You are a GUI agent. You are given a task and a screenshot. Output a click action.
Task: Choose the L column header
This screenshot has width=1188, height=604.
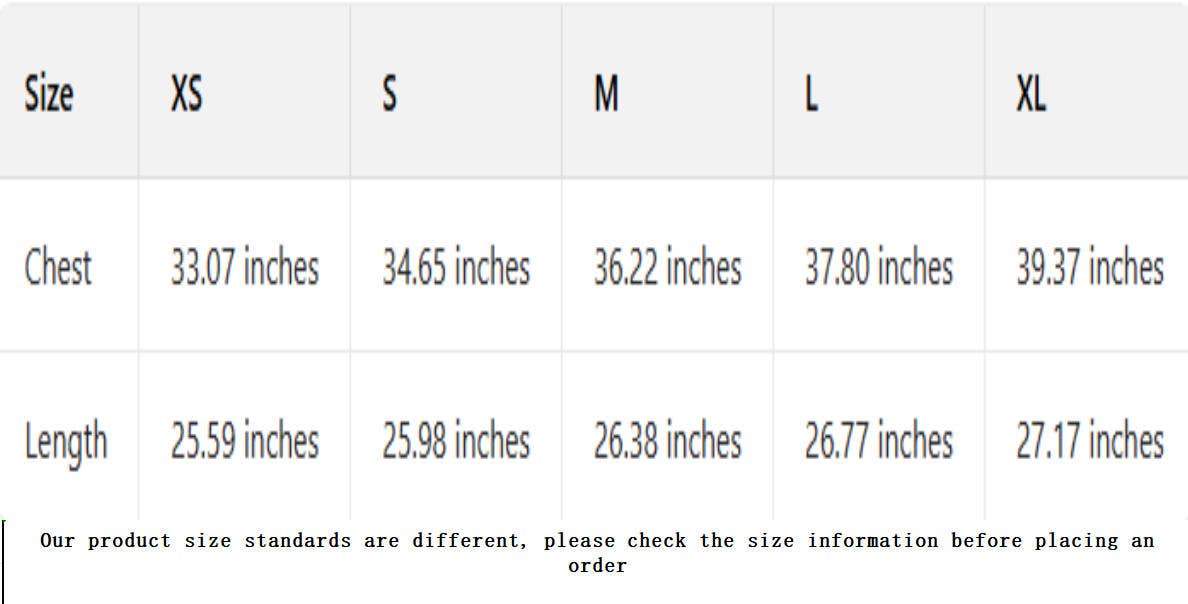(x=812, y=95)
